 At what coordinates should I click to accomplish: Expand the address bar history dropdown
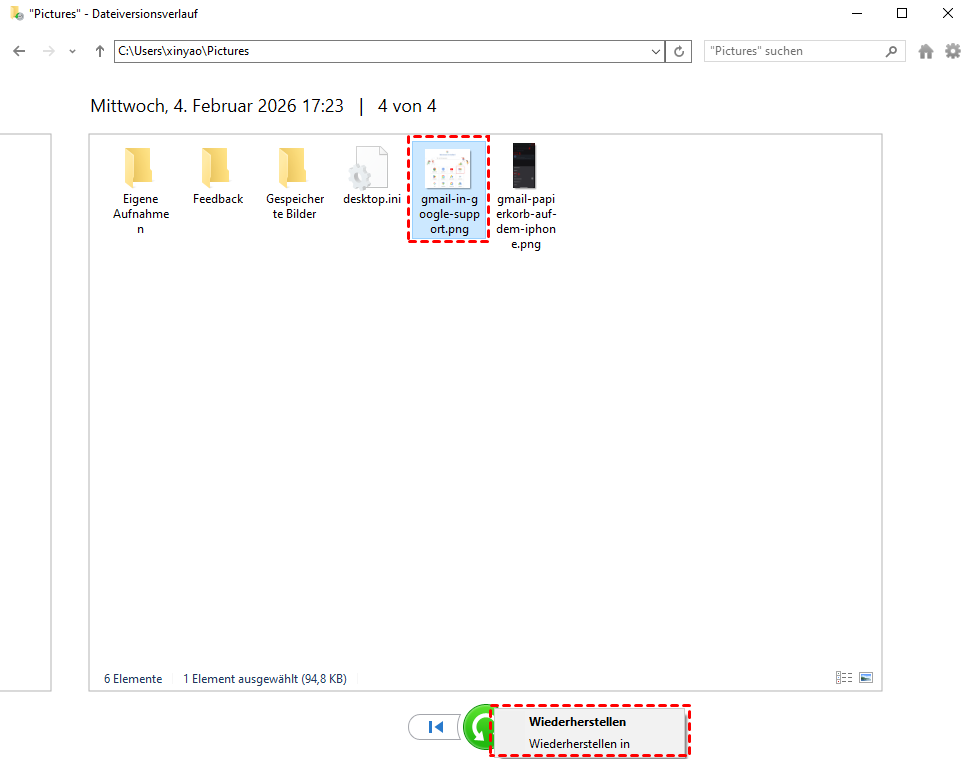(x=656, y=51)
